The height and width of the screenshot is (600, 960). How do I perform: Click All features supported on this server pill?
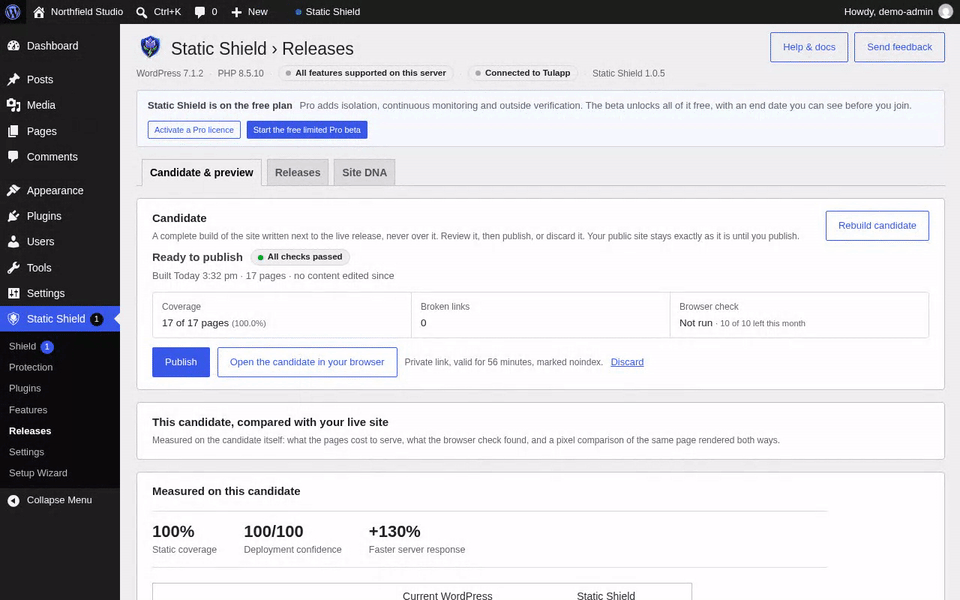[x=366, y=73]
